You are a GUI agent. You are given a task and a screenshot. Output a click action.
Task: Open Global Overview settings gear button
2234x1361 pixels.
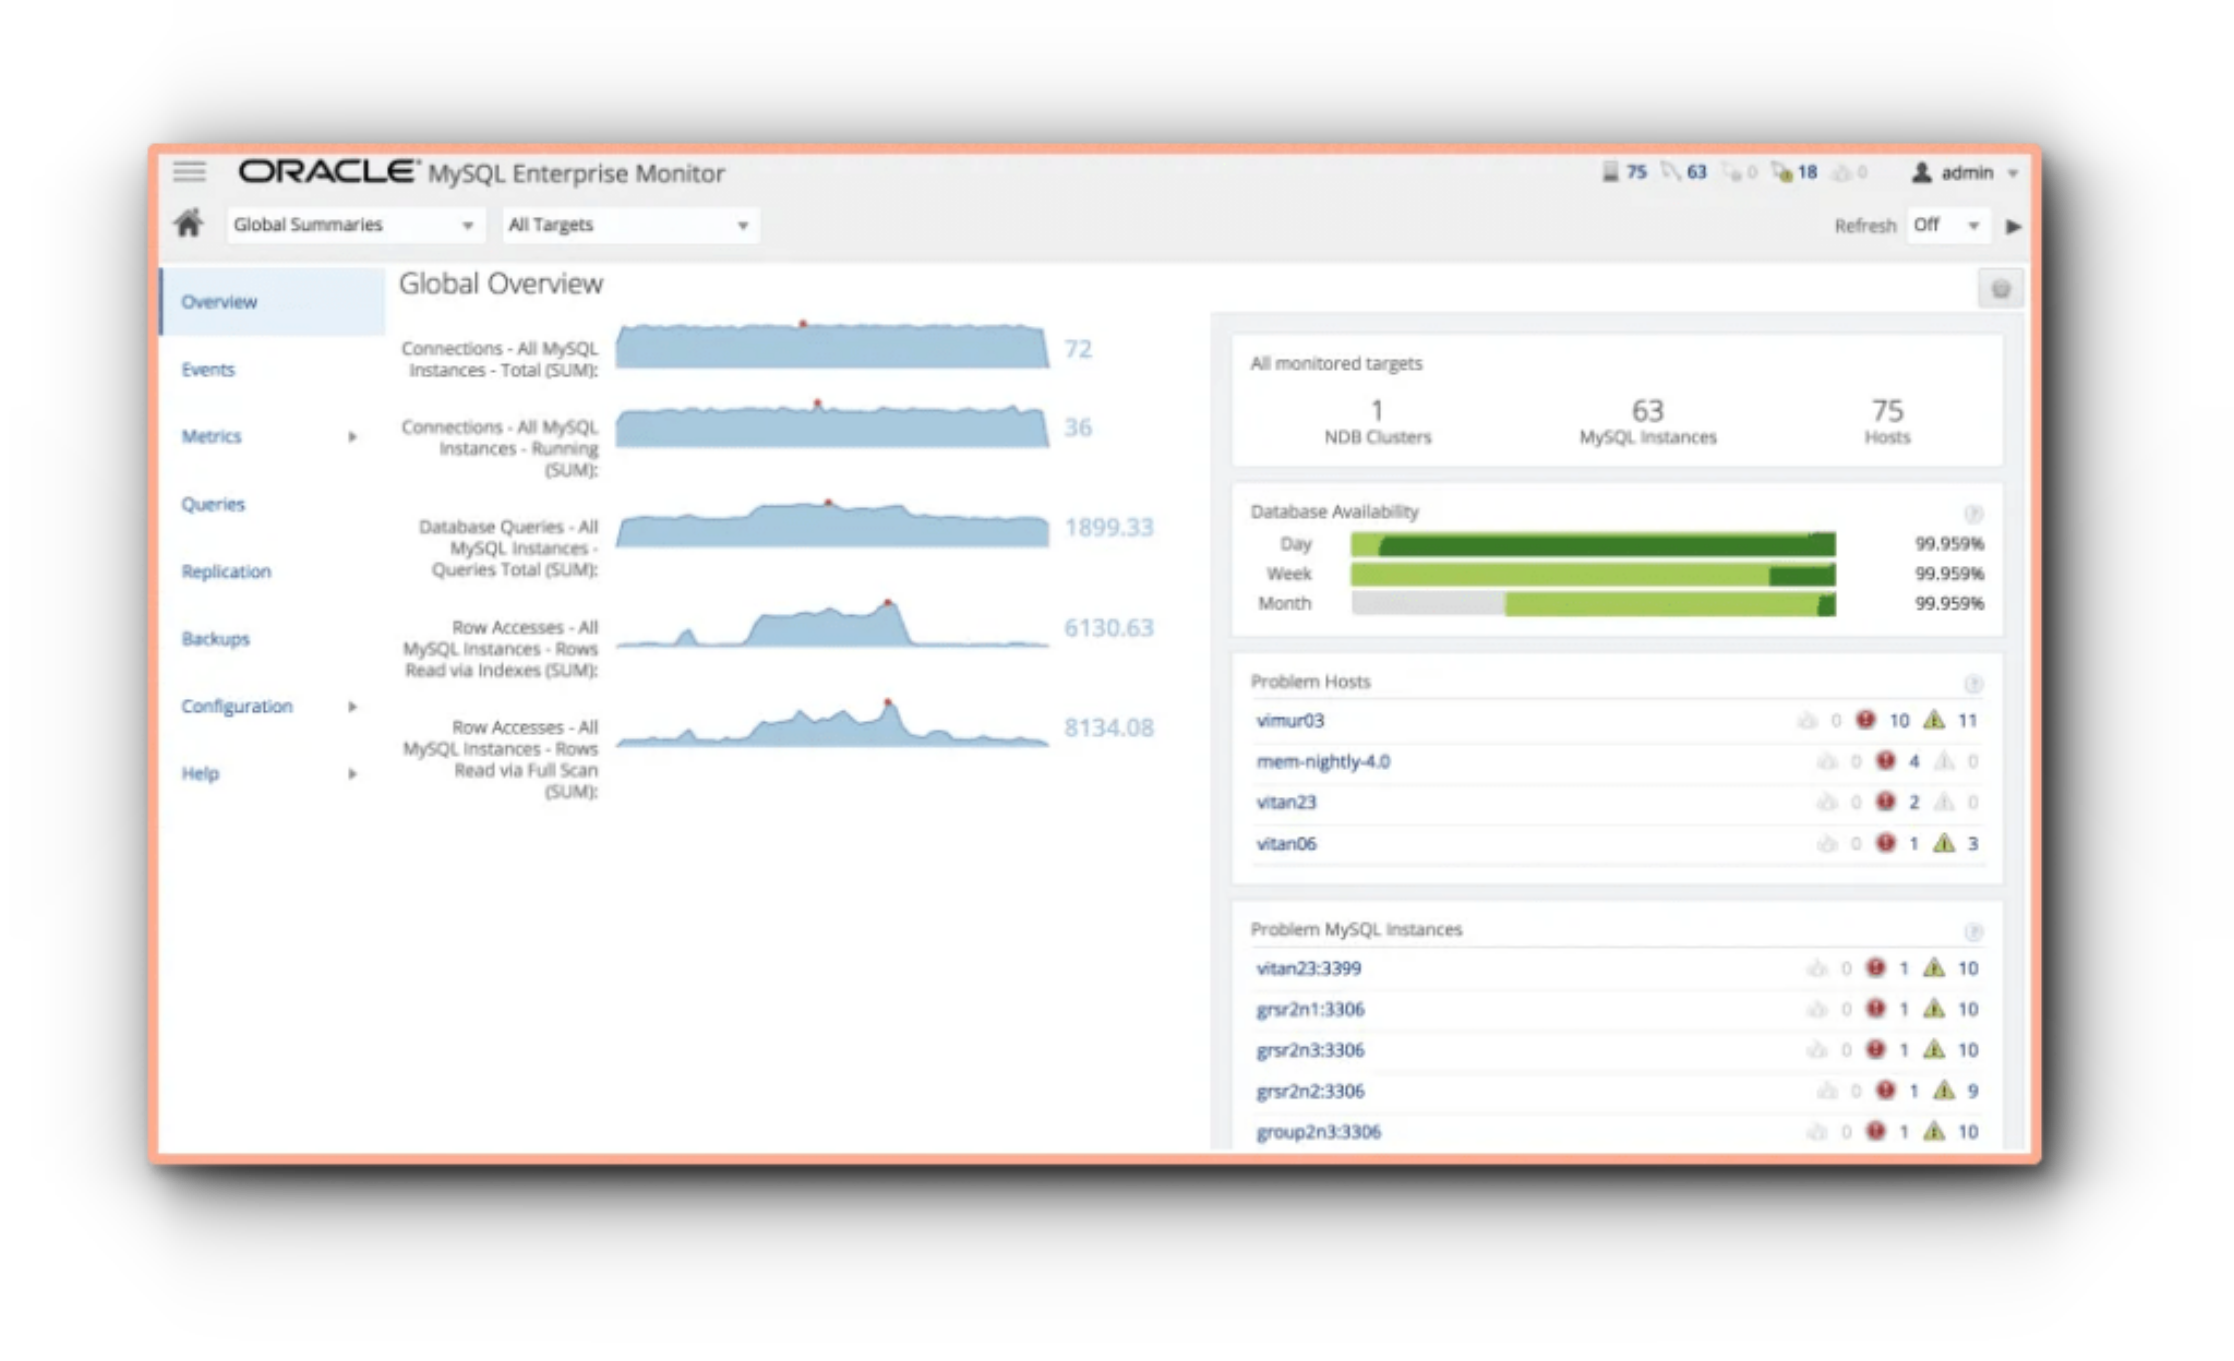coord(2000,289)
